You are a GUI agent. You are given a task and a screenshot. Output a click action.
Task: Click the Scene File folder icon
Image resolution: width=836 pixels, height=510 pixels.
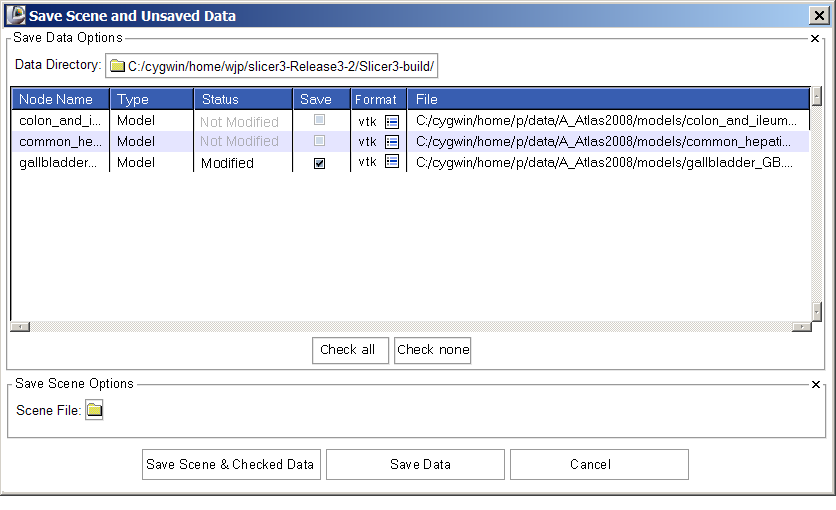(x=94, y=410)
